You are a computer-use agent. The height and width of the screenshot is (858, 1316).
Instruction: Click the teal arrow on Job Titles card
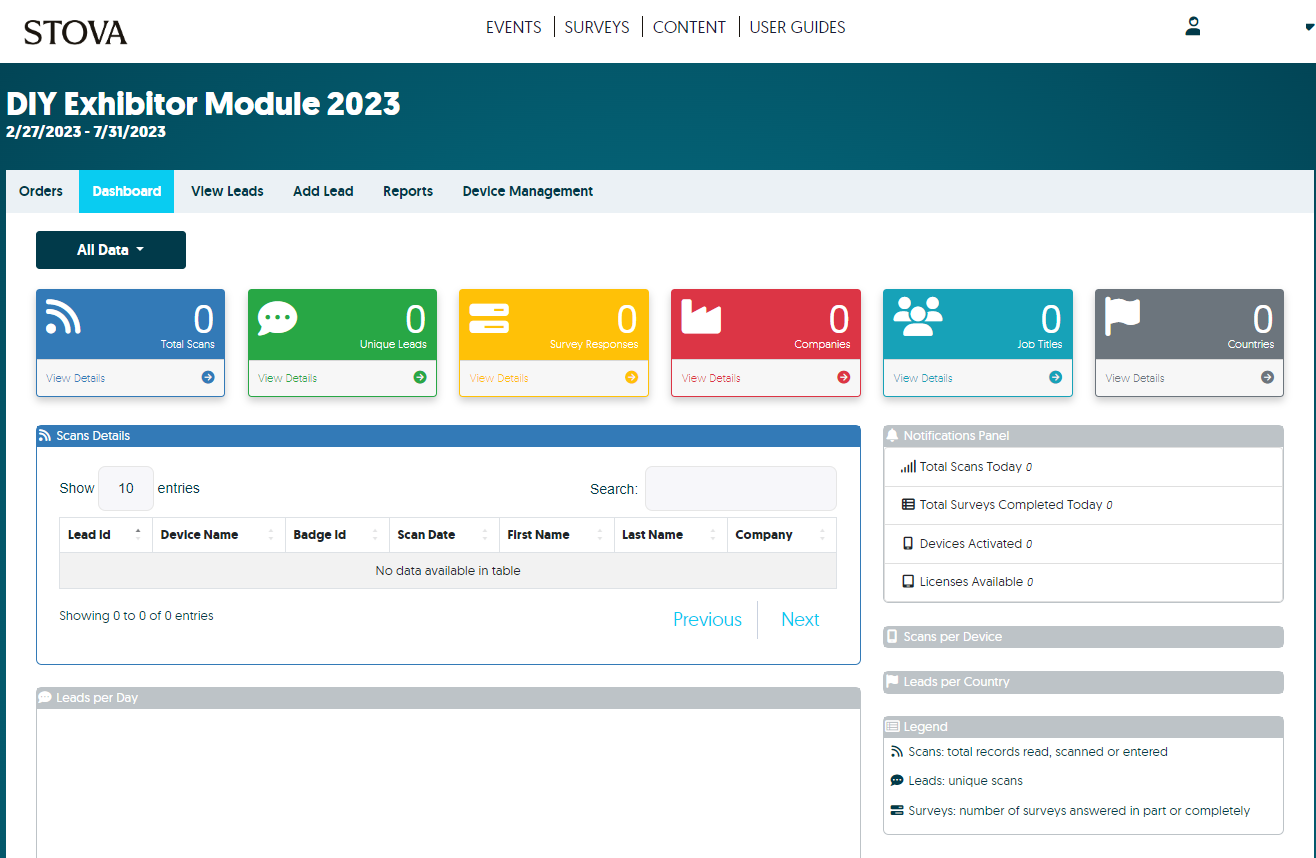tap(1056, 377)
